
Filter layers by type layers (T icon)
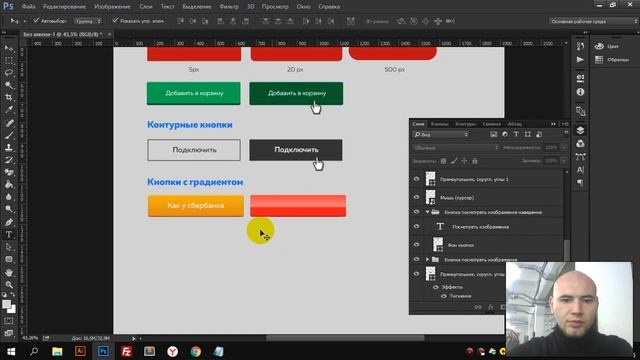click(x=516, y=134)
